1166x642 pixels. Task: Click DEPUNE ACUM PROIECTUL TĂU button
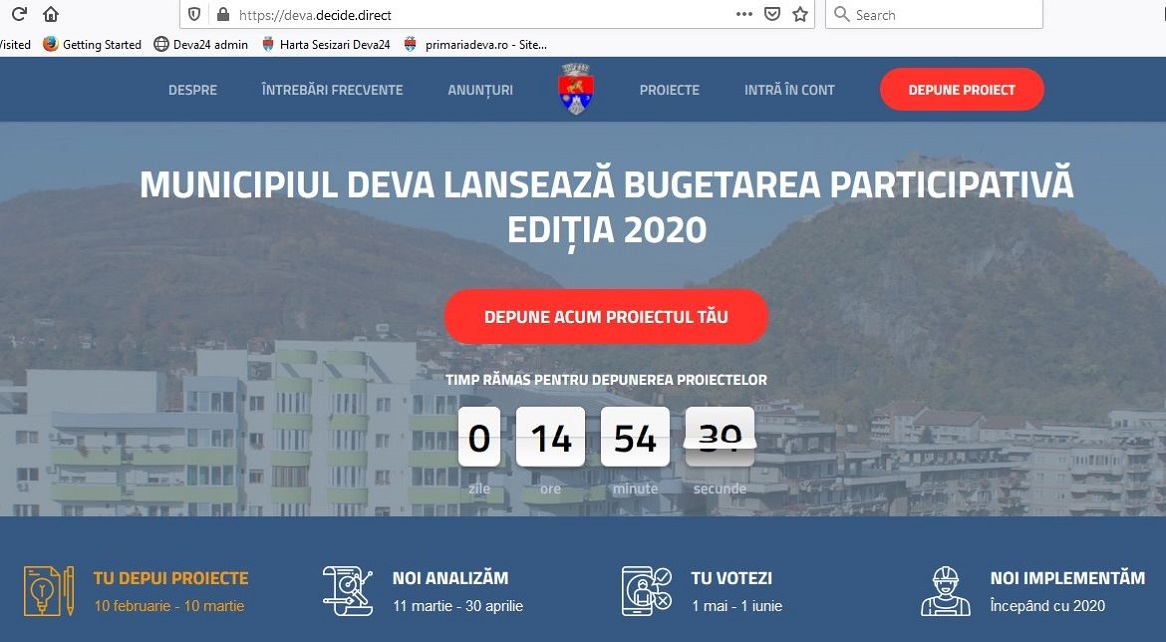point(606,316)
